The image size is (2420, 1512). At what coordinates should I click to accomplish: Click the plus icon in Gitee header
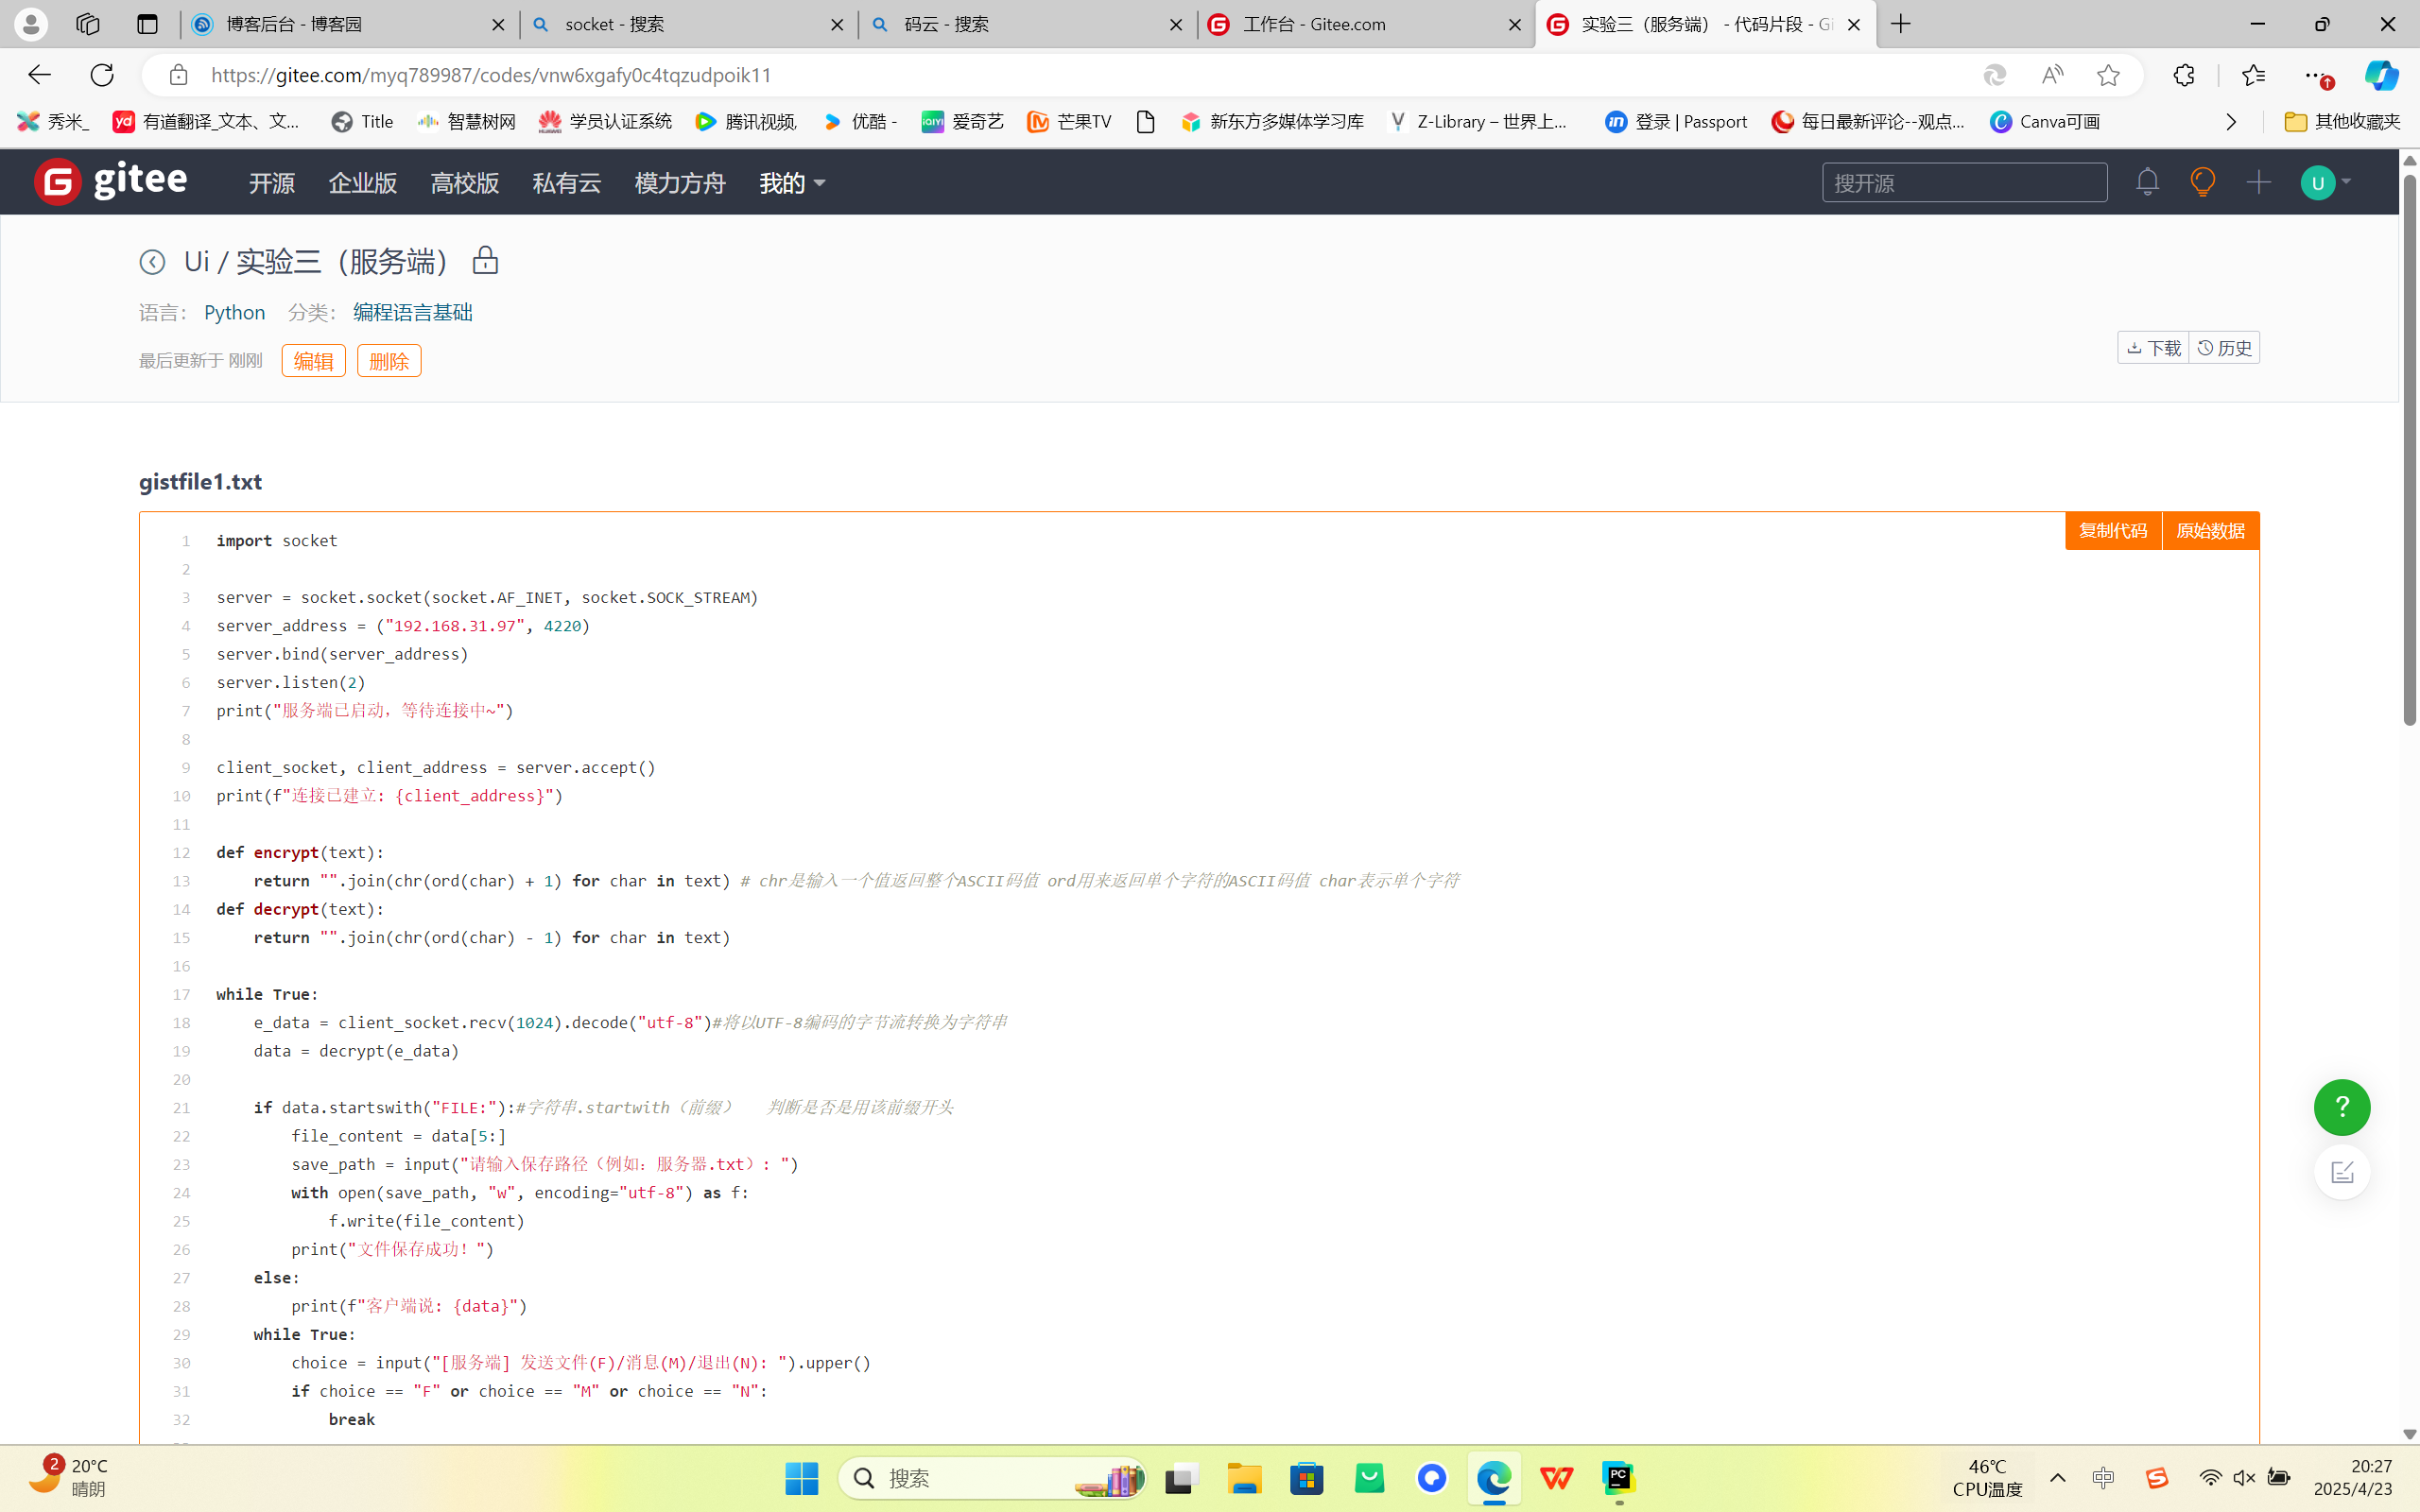(x=2258, y=182)
